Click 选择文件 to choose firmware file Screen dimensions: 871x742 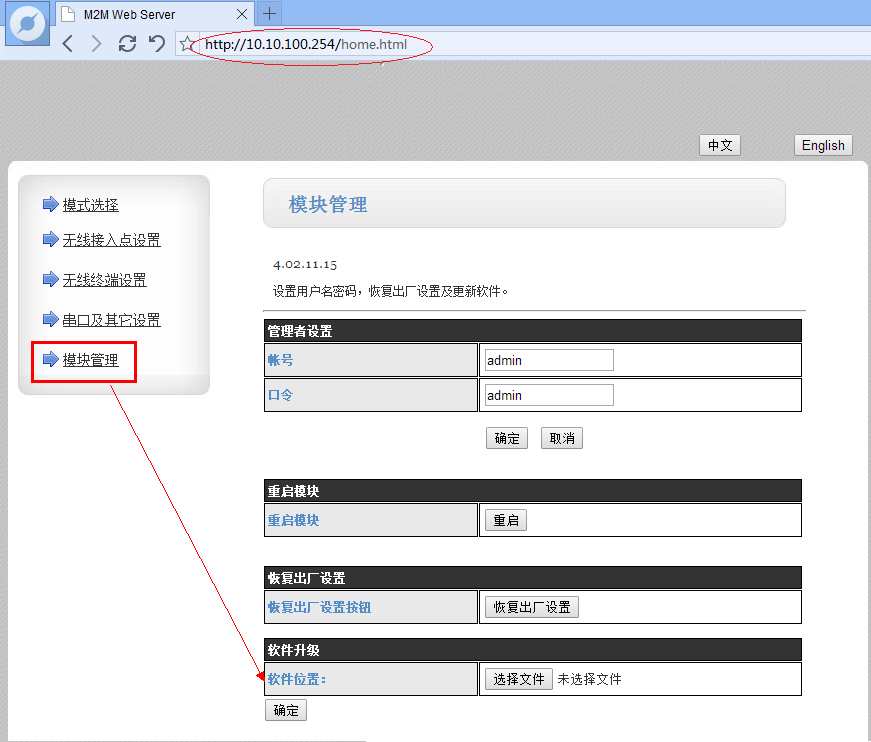coord(519,679)
